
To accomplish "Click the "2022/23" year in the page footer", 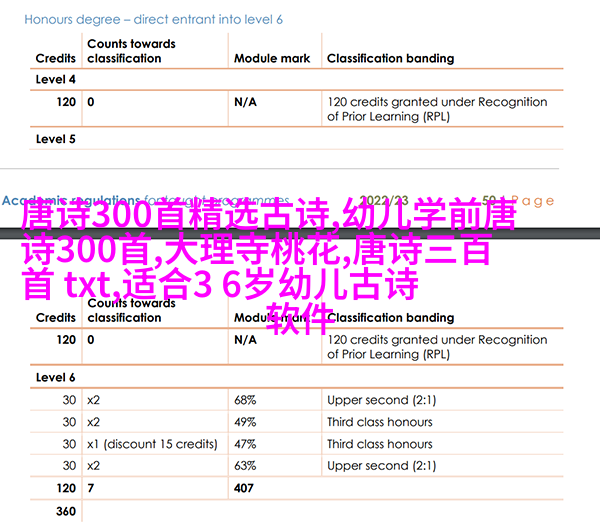I will (384, 200).
